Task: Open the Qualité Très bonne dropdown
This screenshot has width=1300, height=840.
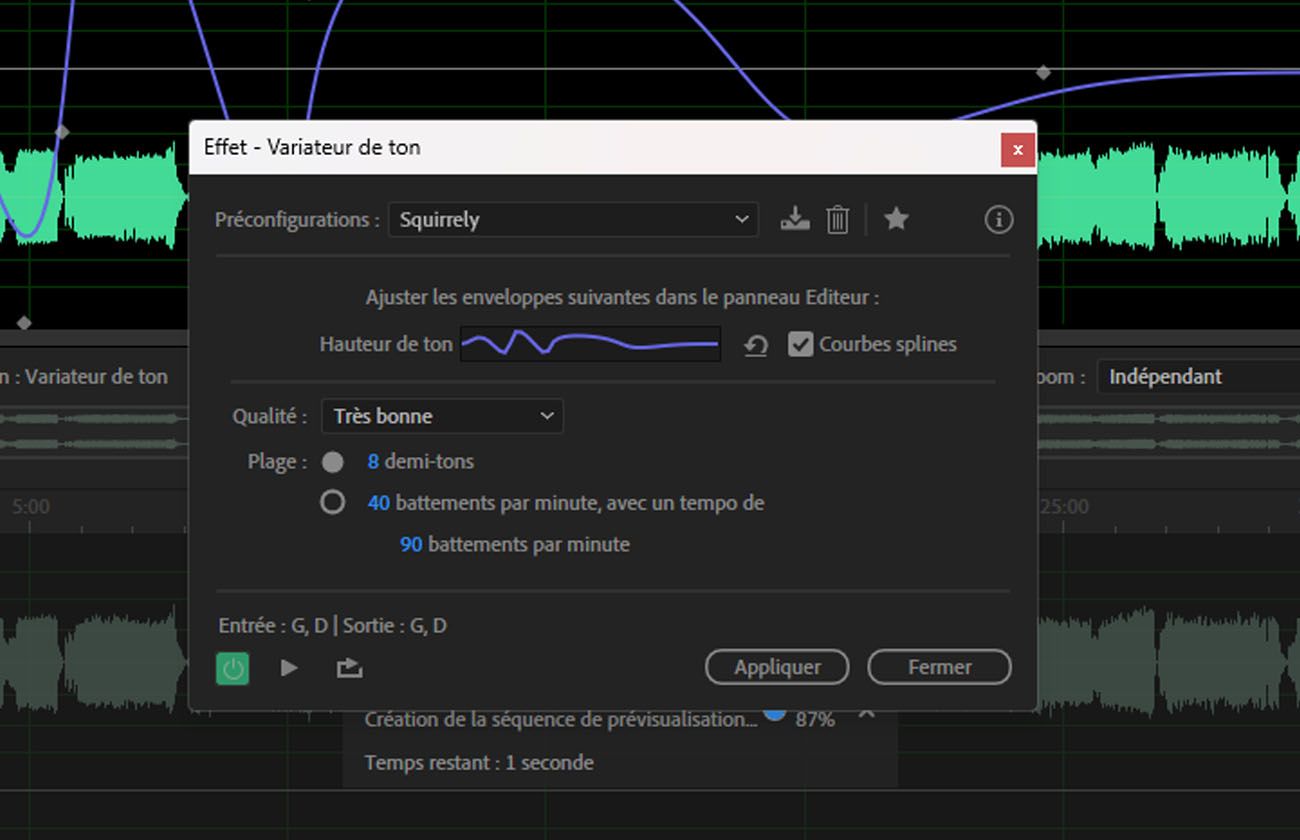Action: [x=442, y=416]
